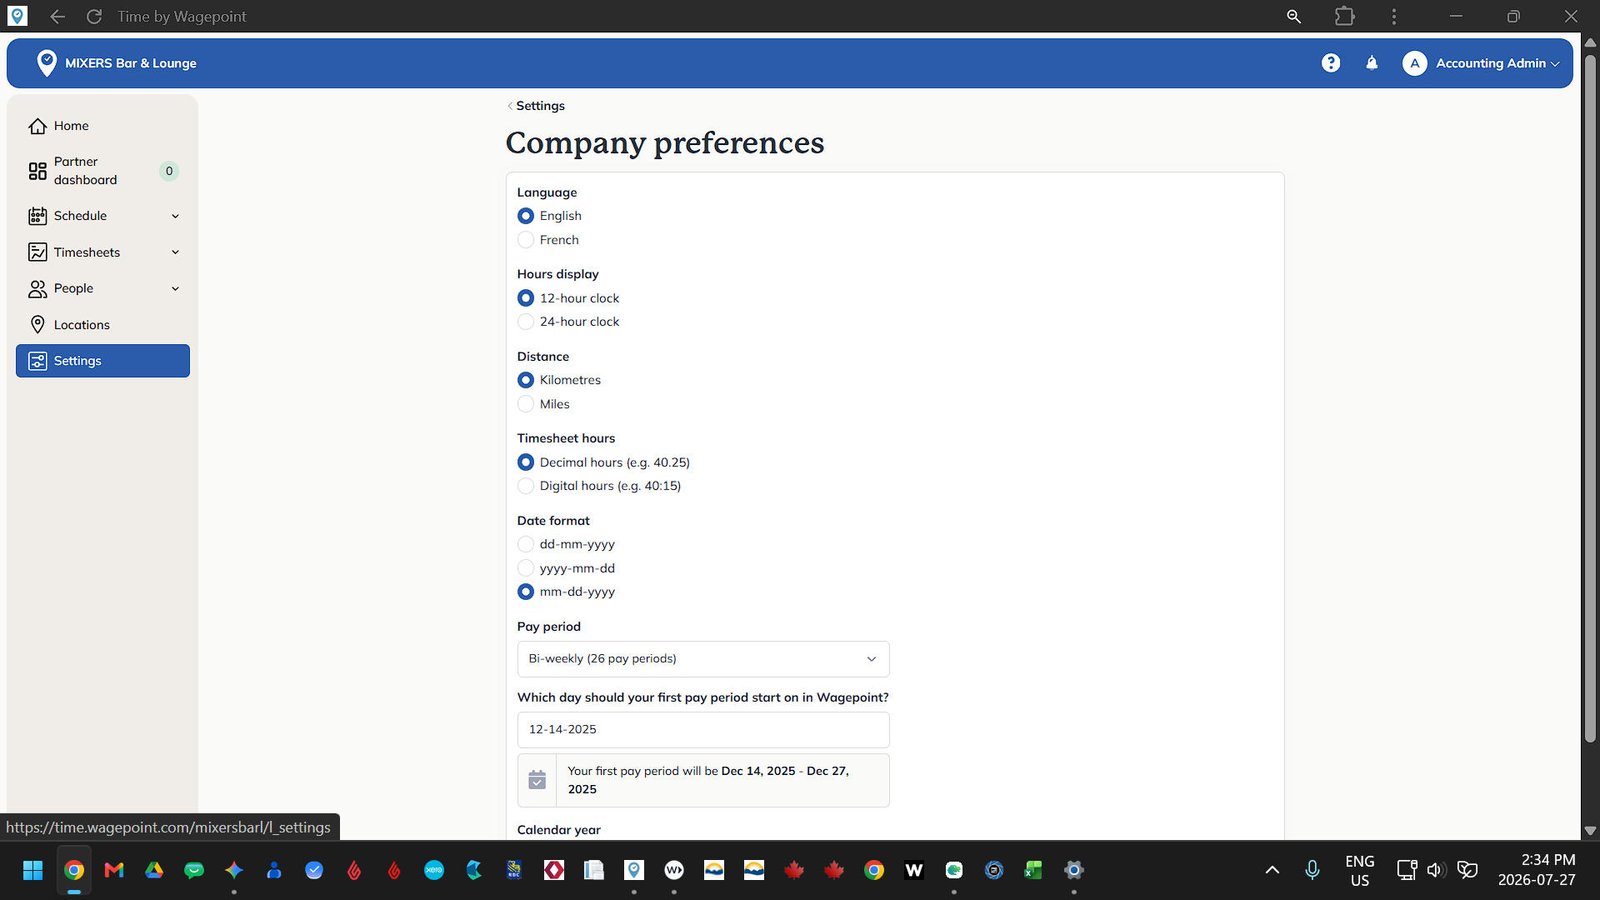This screenshot has width=1600, height=900.
Task: Expand the Schedule sidebar section
Action: (x=103, y=216)
